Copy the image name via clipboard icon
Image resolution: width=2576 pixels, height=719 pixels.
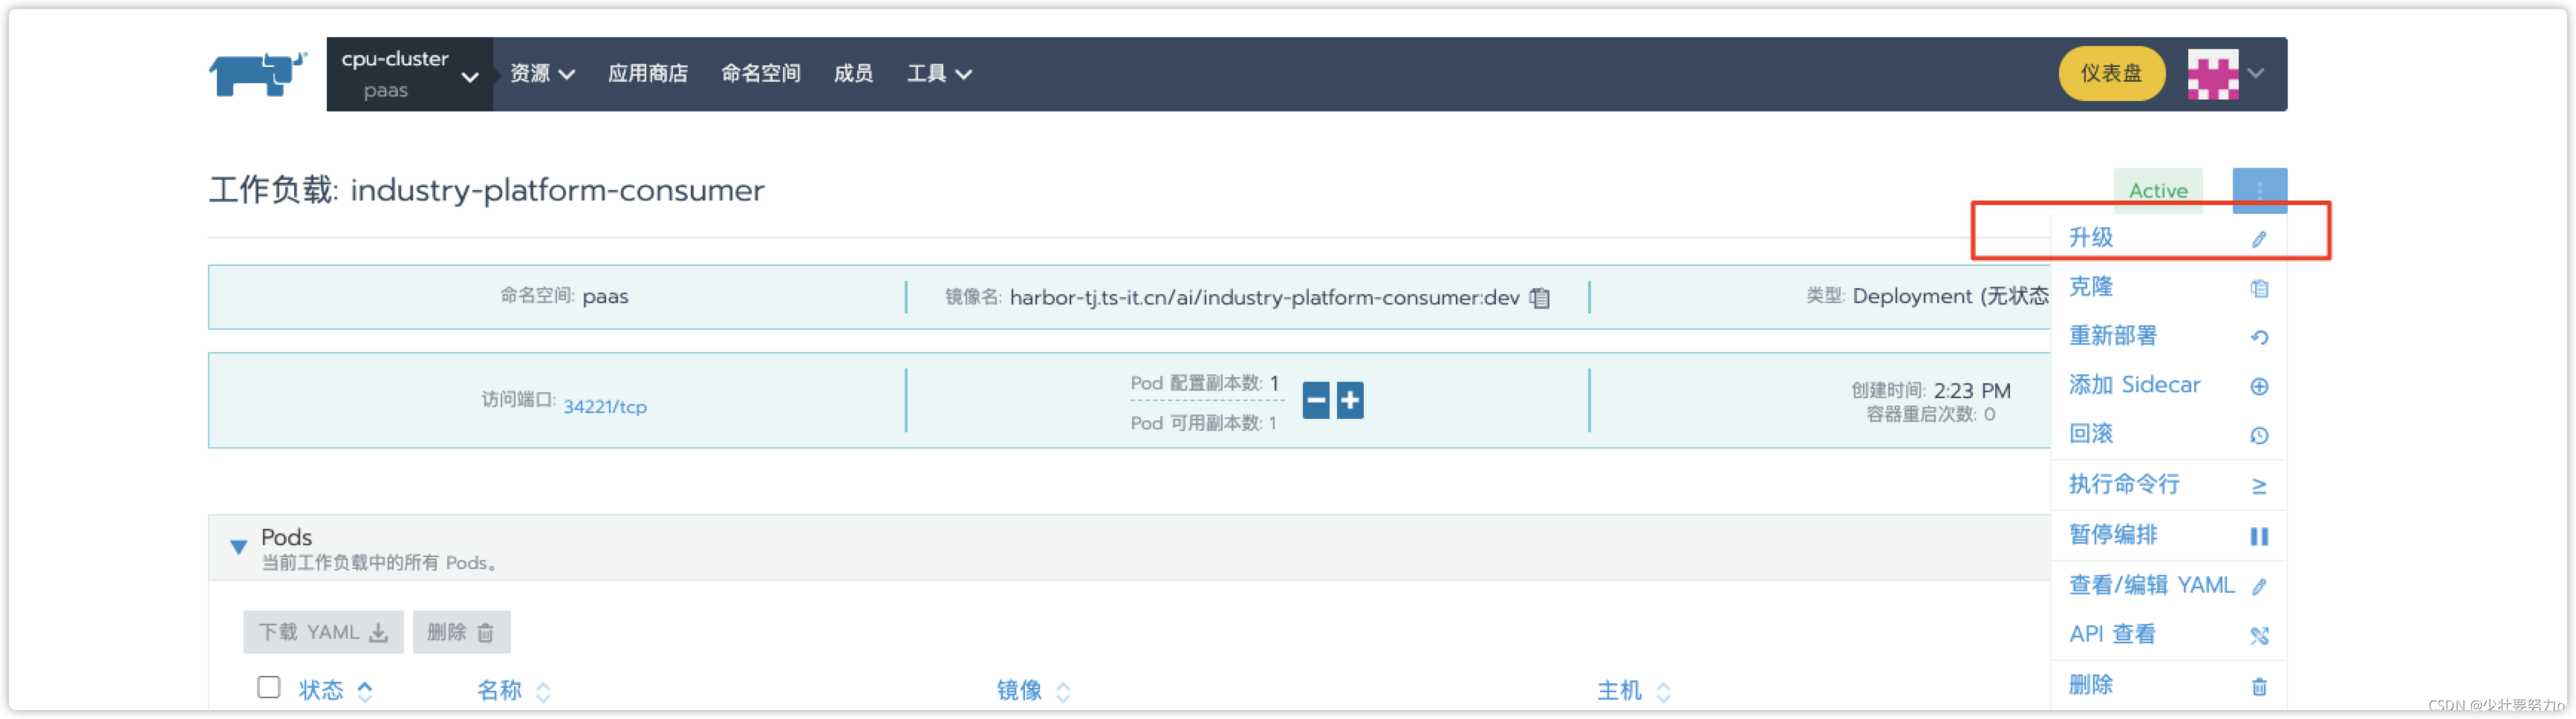coord(1540,298)
